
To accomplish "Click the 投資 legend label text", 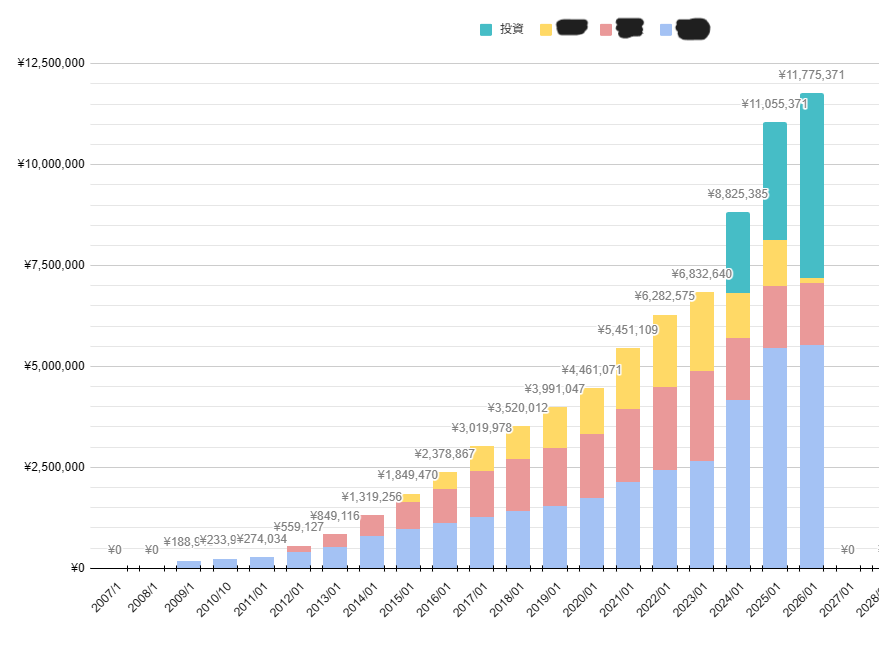I will click(512, 30).
